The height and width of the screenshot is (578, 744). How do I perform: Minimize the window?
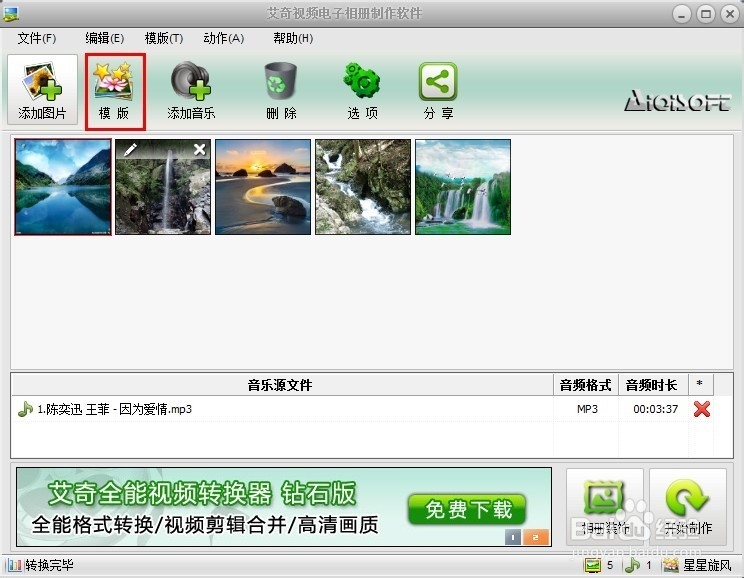pyautogui.click(x=681, y=15)
